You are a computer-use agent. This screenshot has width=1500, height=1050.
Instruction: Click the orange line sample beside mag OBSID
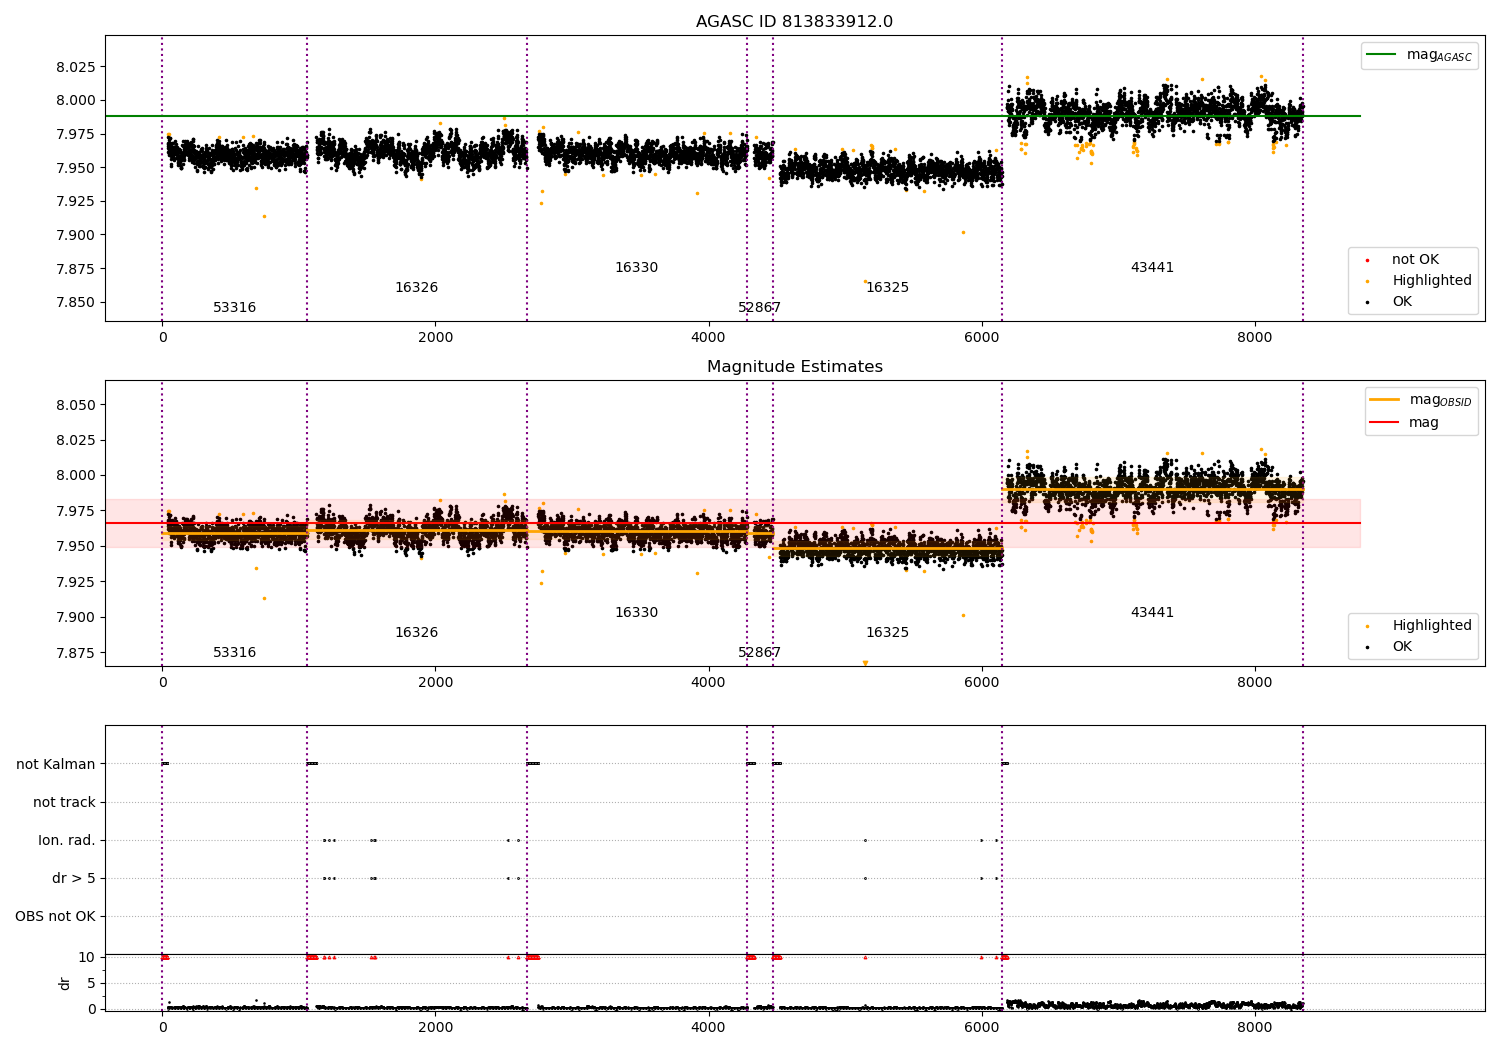coord(1384,400)
